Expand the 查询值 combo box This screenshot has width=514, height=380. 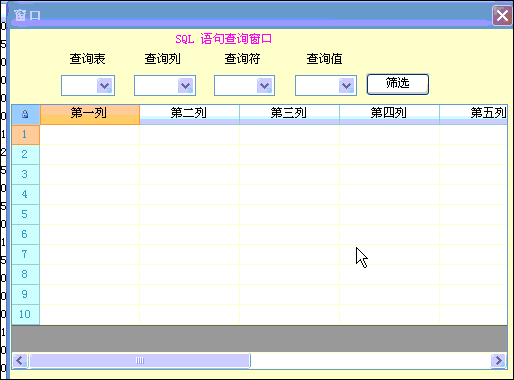click(347, 86)
